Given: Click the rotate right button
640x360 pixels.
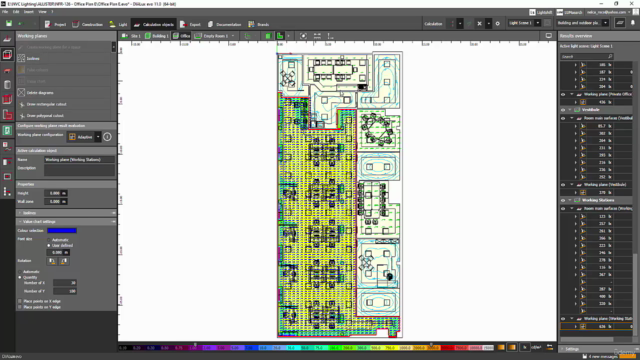Looking at the screenshot, I should pos(64,261).
